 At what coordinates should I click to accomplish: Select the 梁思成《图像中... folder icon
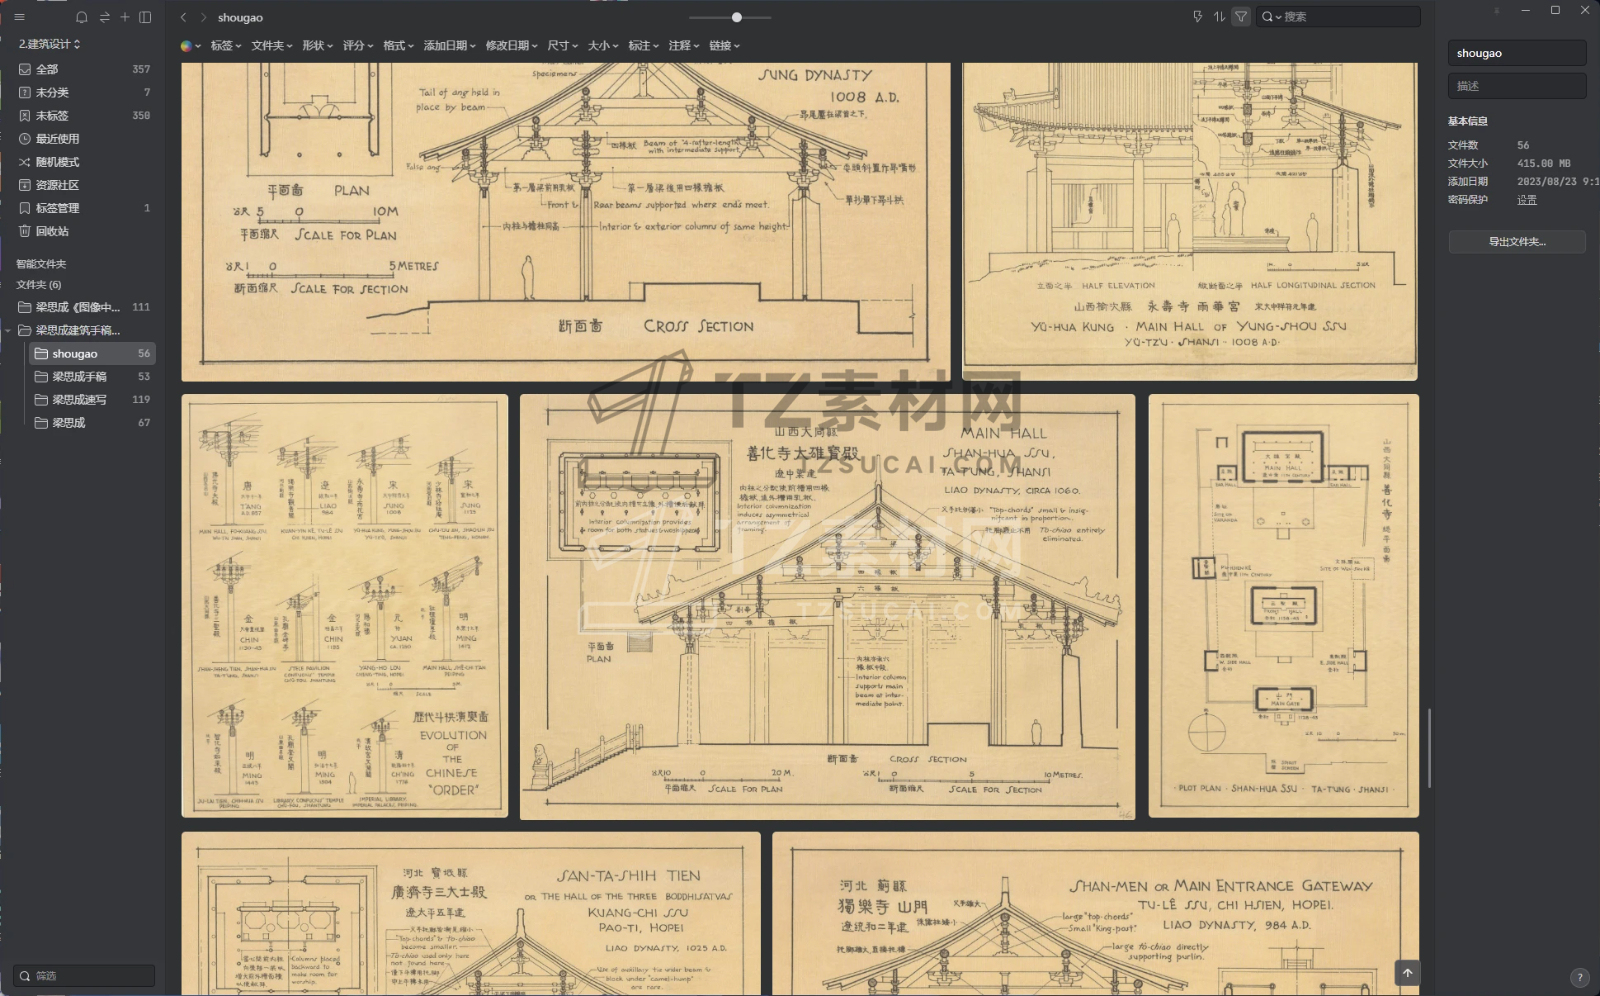click(24, 307)
